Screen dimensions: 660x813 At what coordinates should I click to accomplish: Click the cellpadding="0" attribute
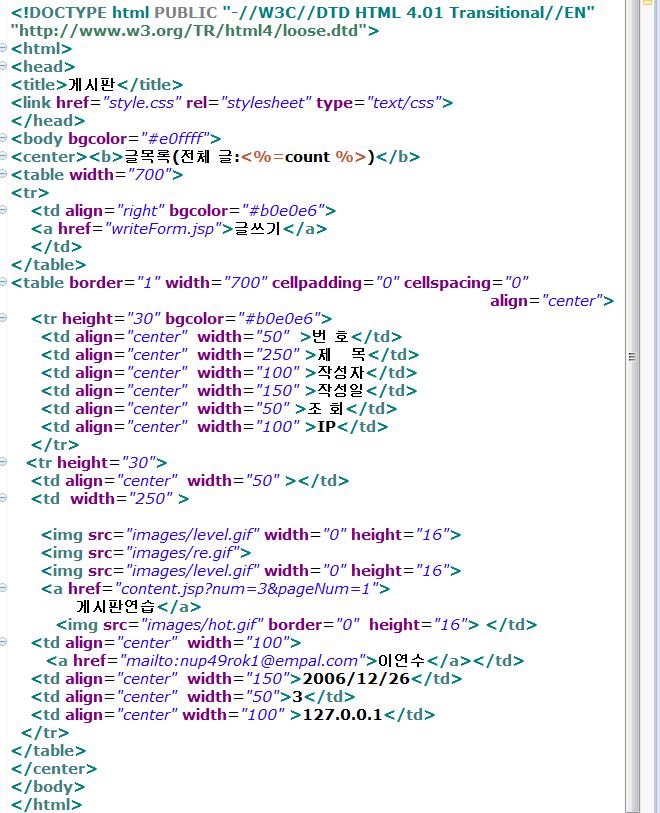coord(336,283)
